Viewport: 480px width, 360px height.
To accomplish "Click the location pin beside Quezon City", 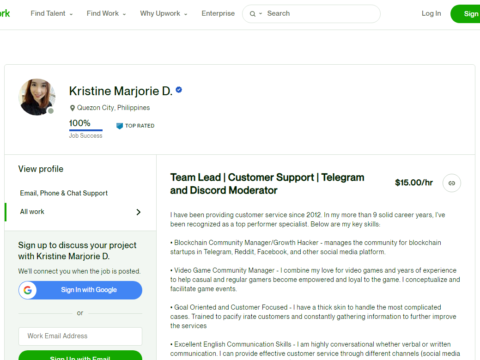I will pyautogui.click(x=72, y=108).
